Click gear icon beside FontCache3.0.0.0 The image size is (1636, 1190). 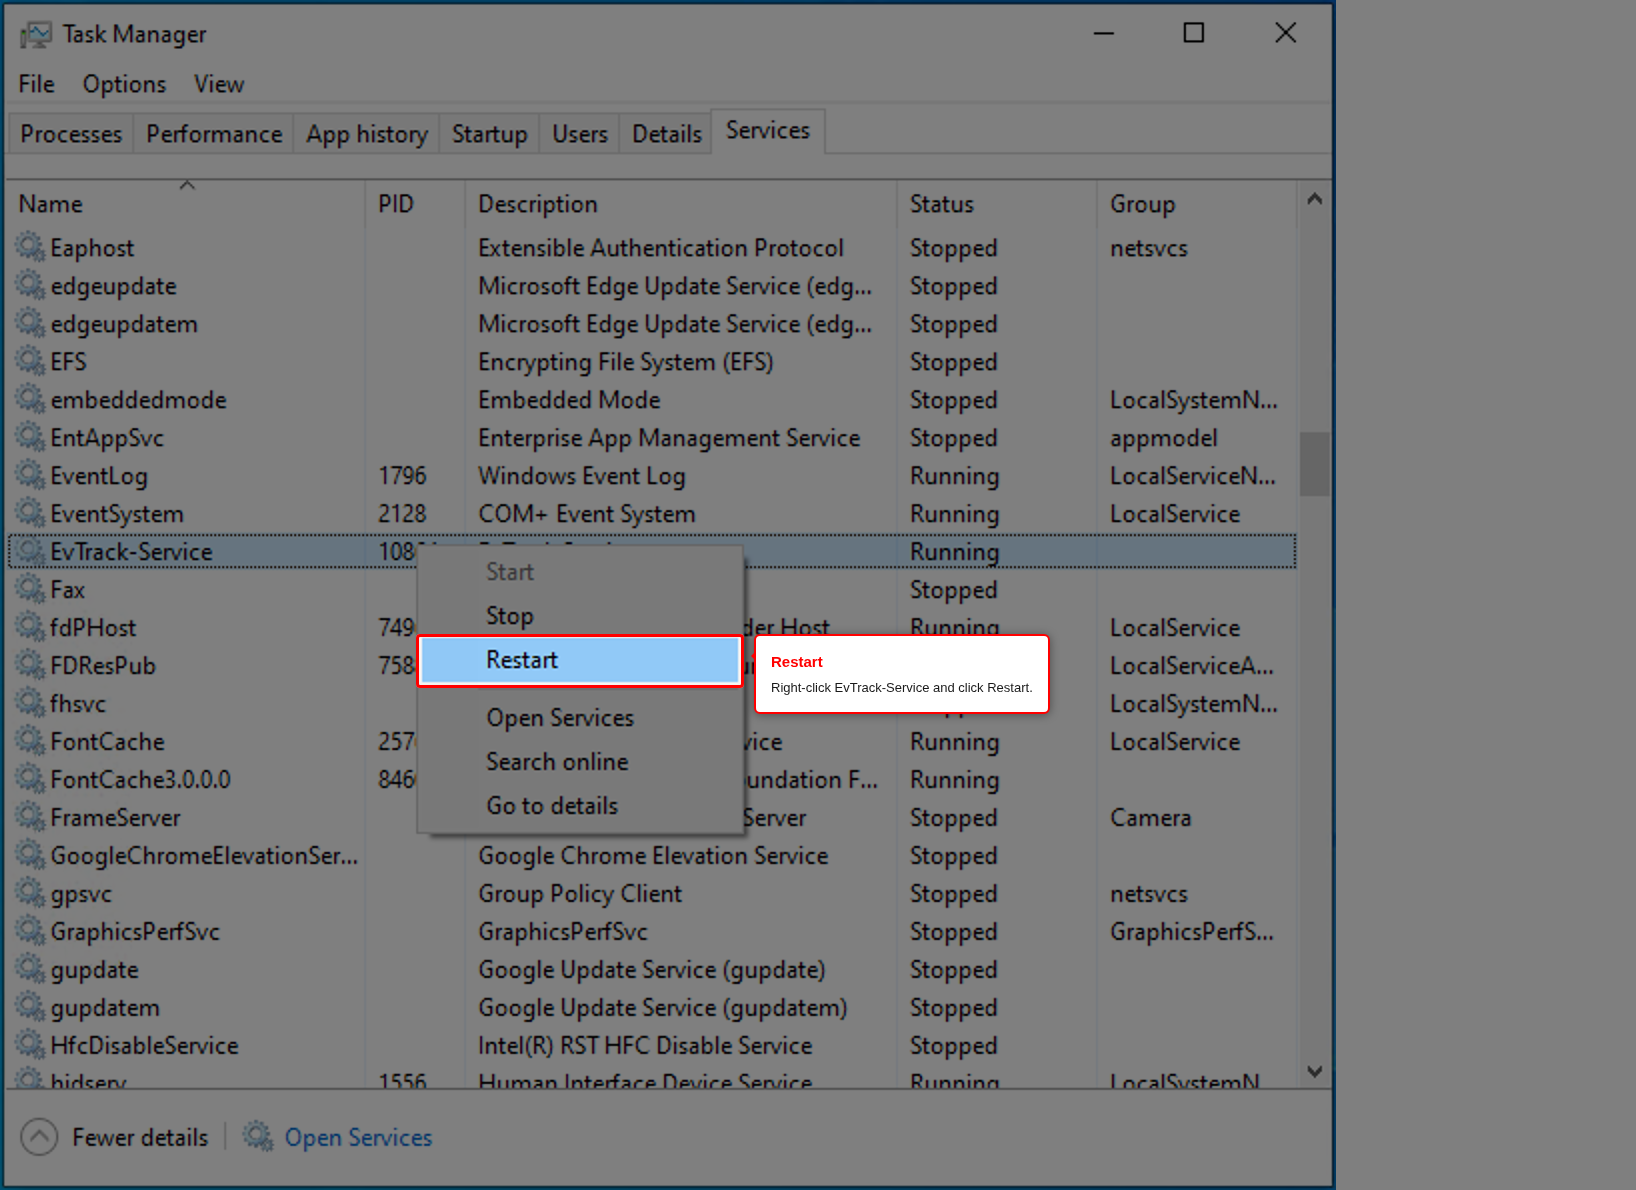click(31, 778)
